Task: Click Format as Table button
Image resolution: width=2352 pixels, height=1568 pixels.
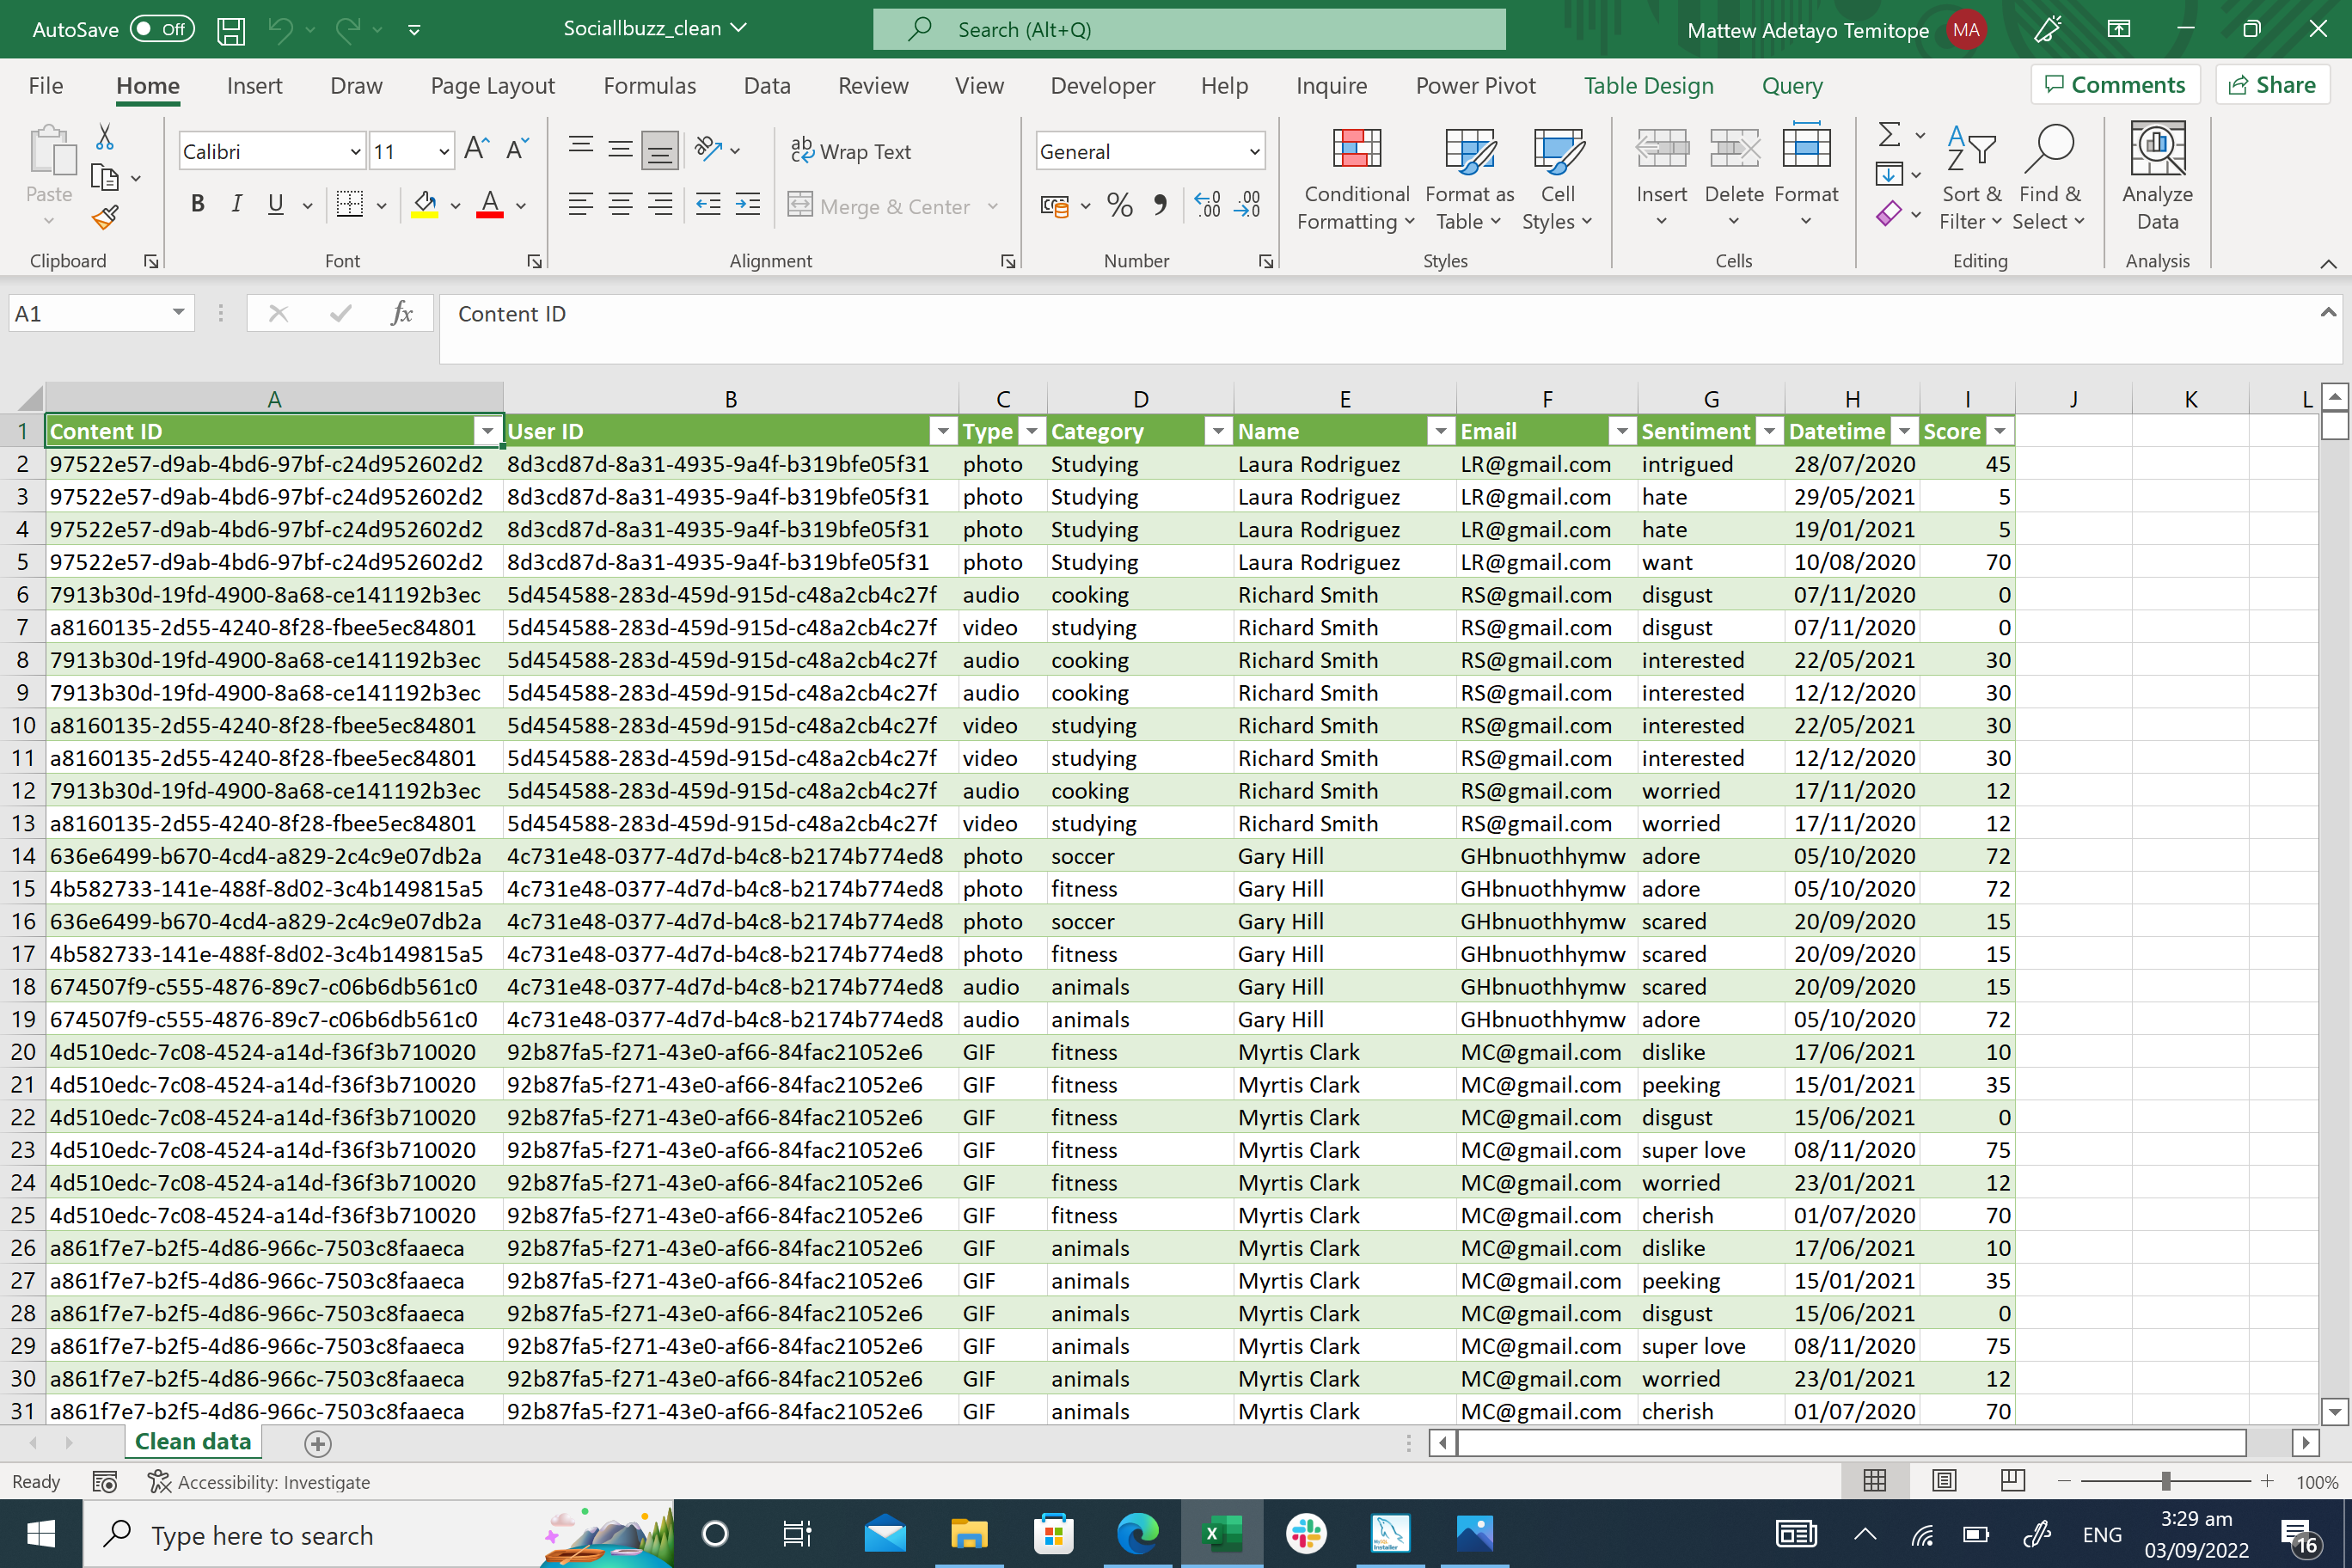Action: 1469,179
